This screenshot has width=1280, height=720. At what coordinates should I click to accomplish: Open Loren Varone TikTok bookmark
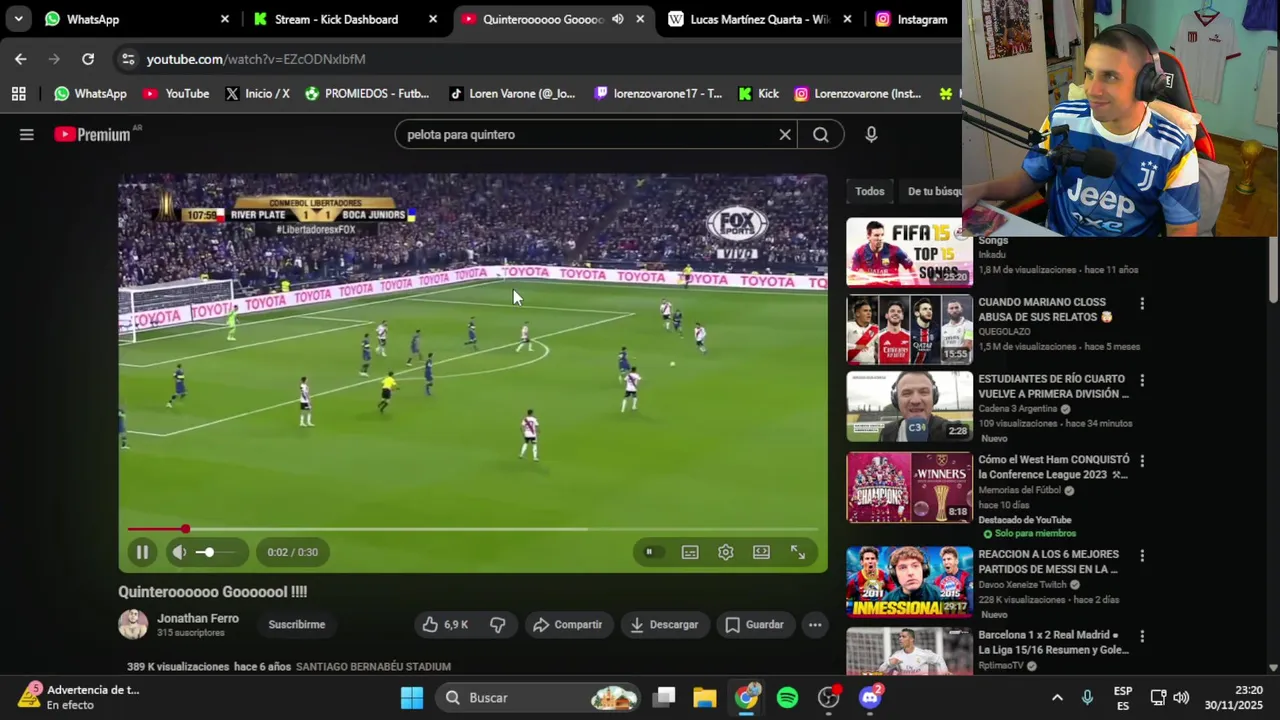[x=512, y=93]
